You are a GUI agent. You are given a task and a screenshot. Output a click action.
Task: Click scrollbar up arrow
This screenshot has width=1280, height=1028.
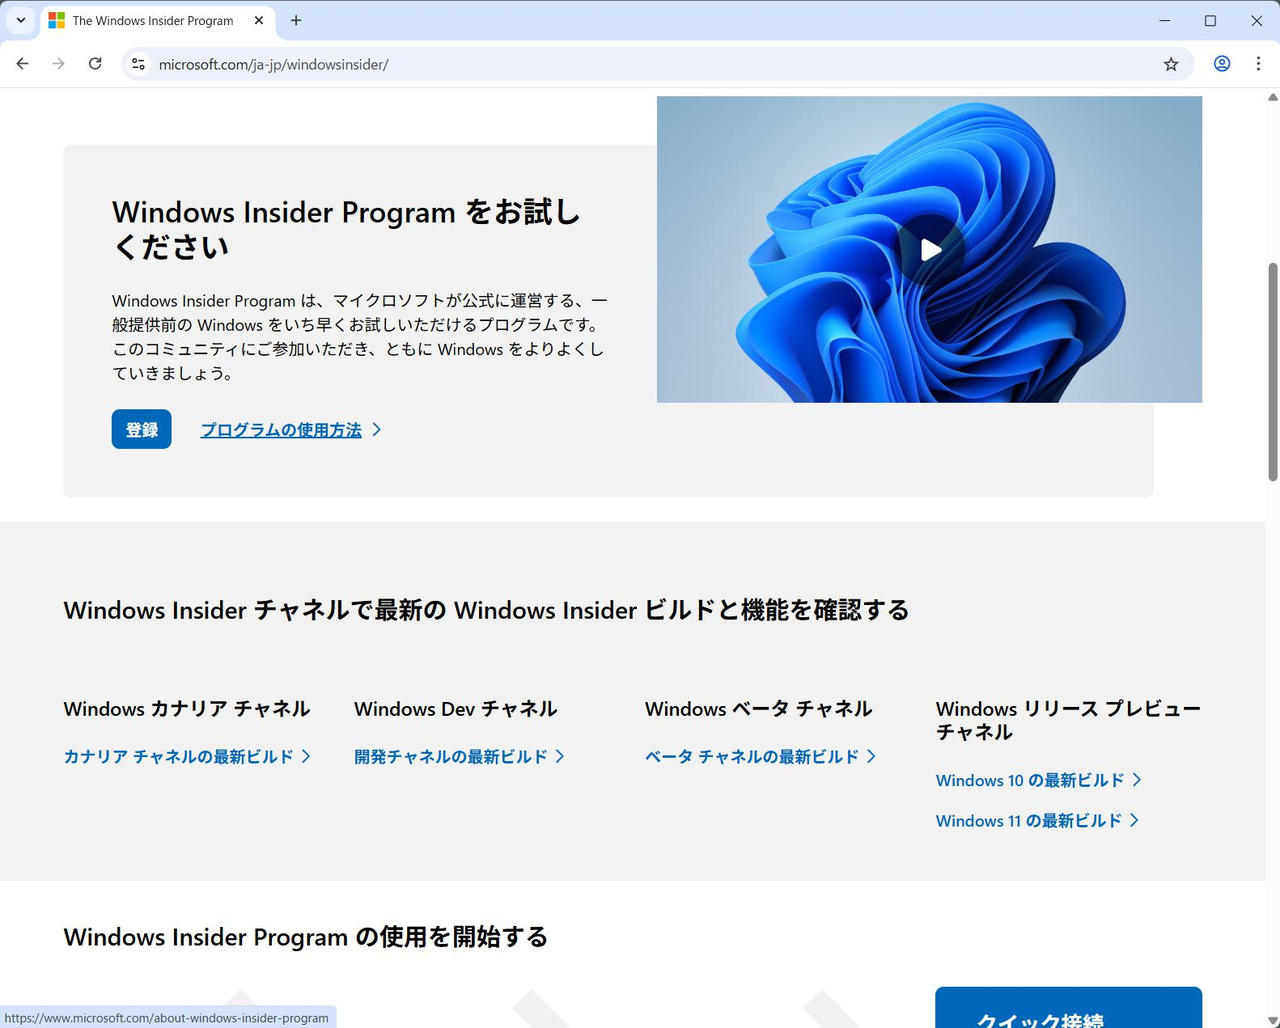pos(1273,97)
